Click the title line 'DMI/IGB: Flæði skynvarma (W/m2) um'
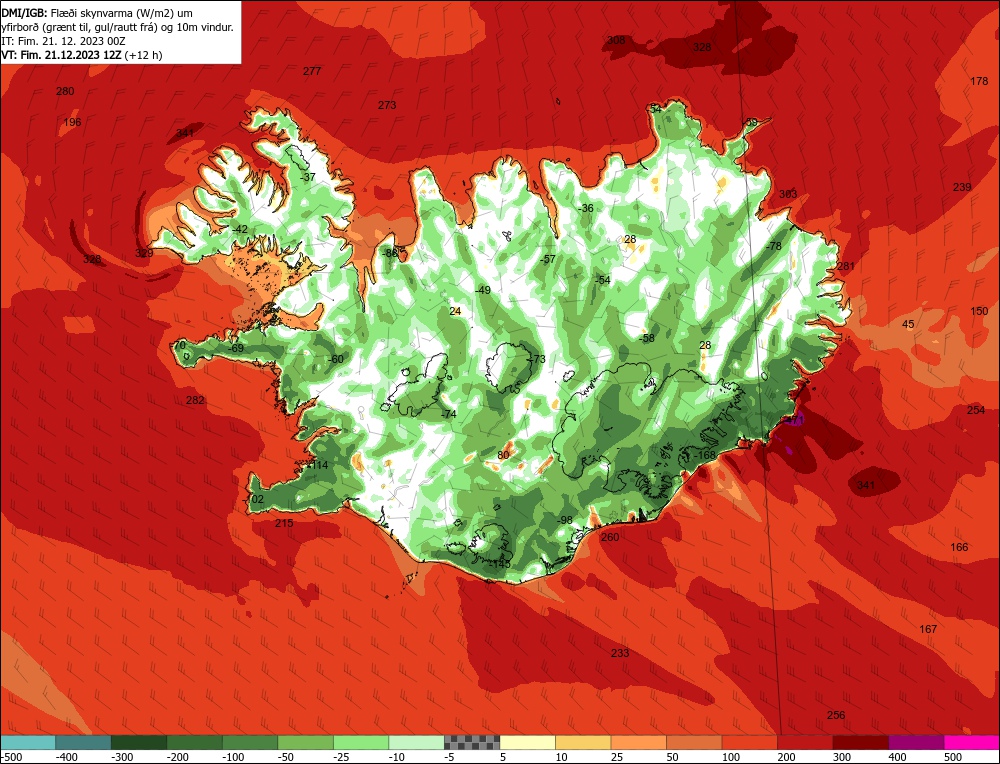 (97, 13)
